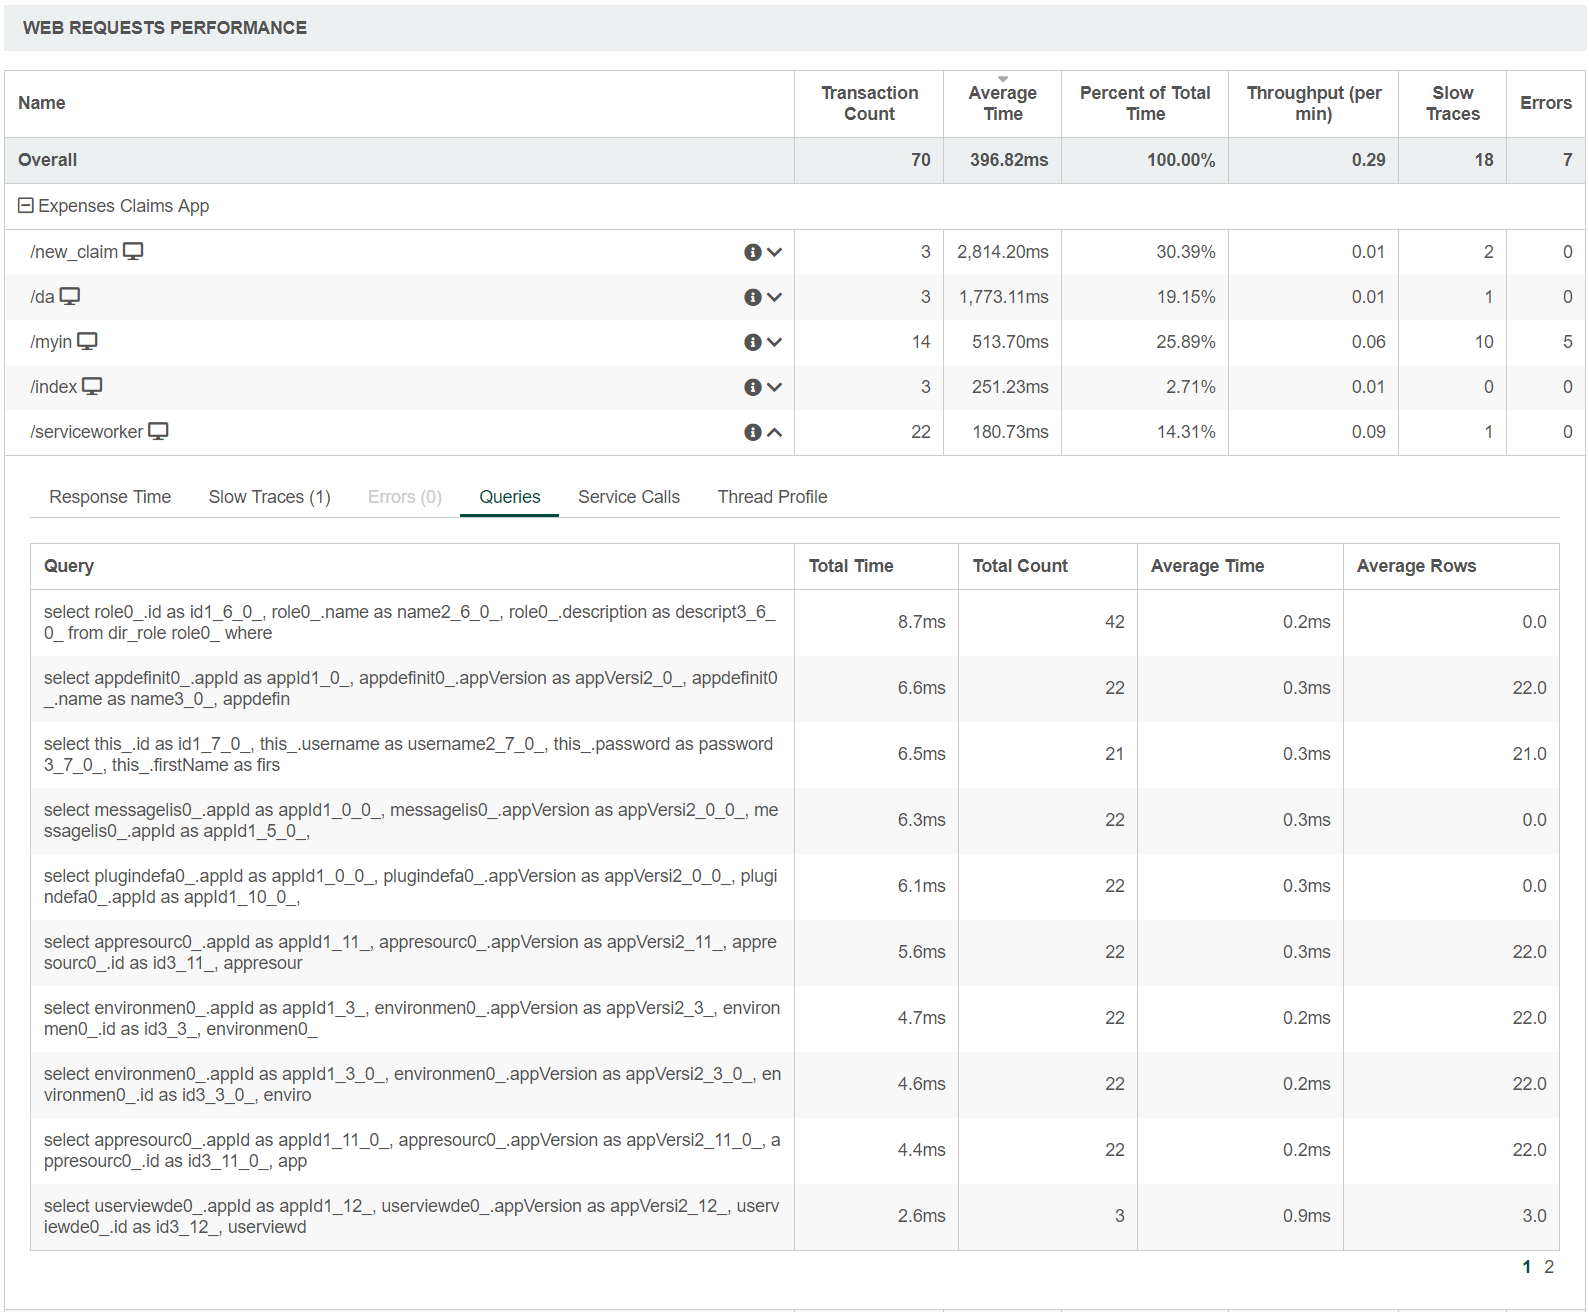Expand the /myin row details chevron

click(774, 342)
